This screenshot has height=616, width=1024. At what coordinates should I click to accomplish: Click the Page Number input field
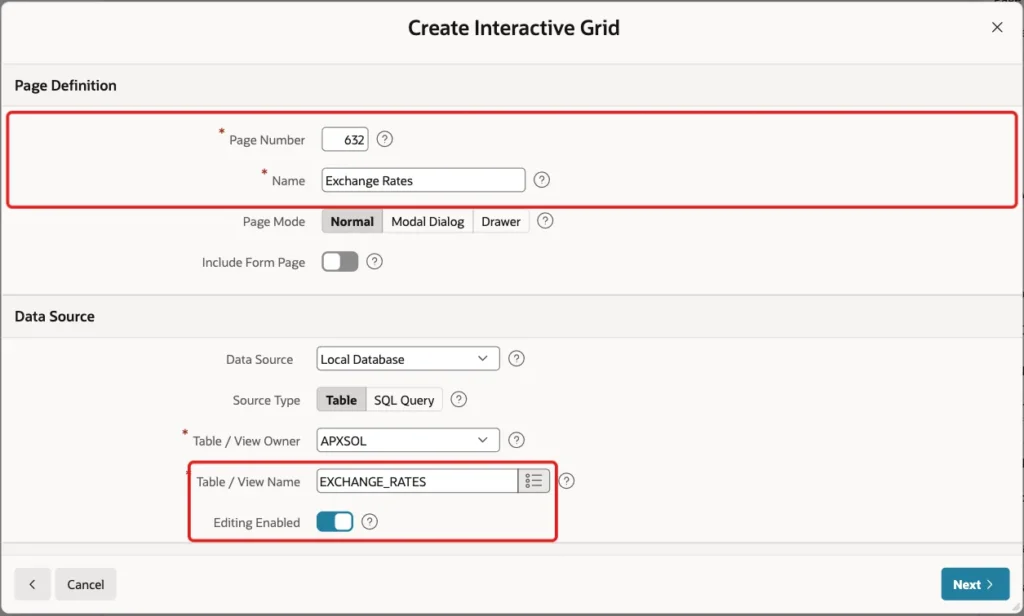coord(345,139)
